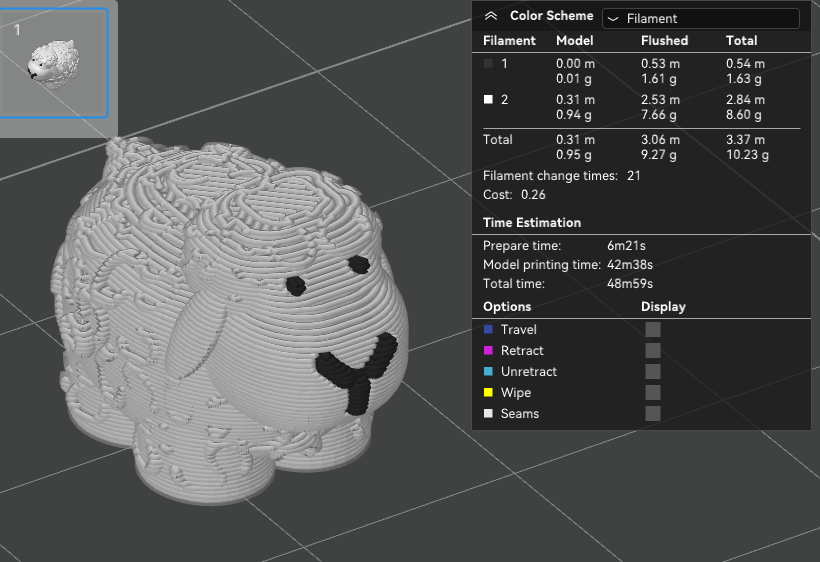Click the Display heading
Screen dimensions: 820x562
(663, 306)
